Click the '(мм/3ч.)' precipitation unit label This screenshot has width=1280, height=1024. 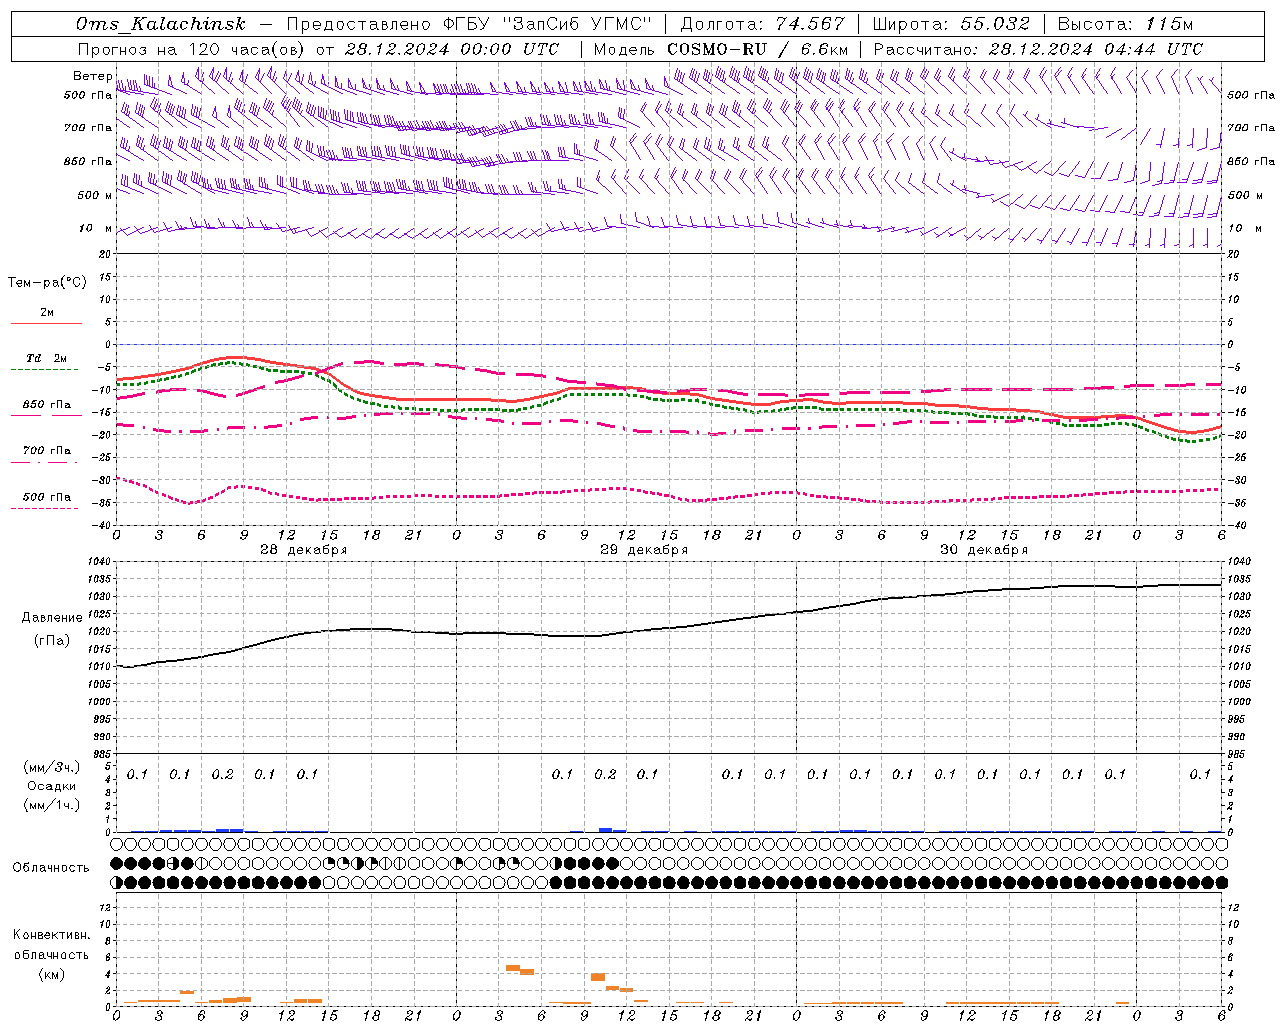52,767
